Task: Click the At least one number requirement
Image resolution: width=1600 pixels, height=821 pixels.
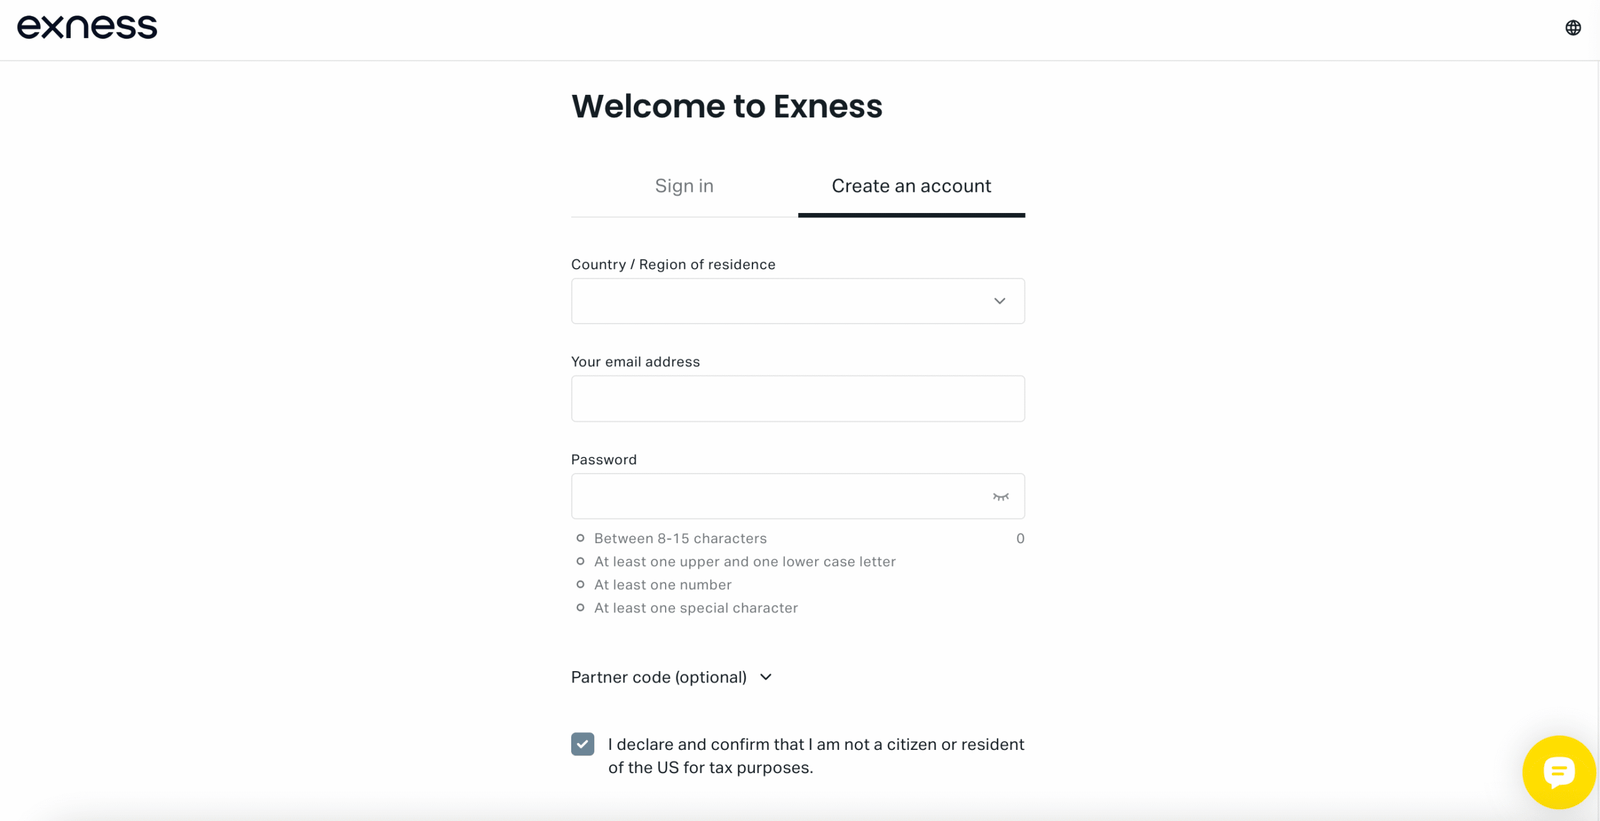Action: click(x=662, y=584)
